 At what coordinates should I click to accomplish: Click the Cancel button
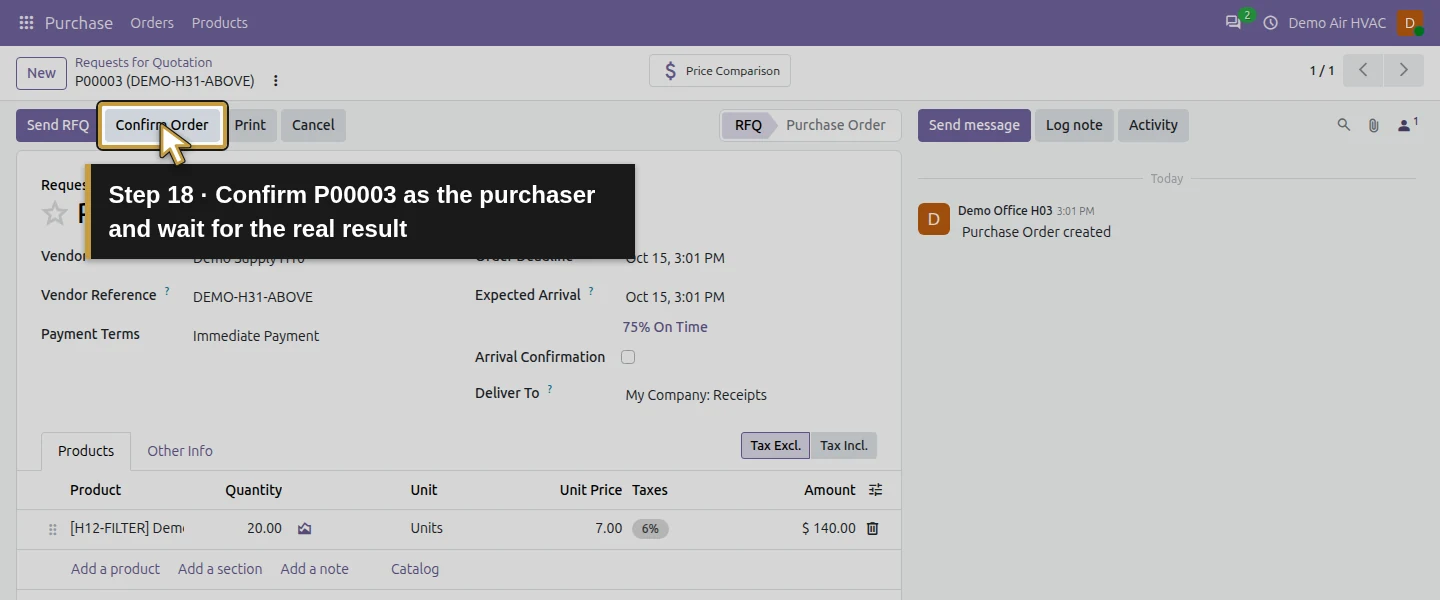click(x=313, y=125)
